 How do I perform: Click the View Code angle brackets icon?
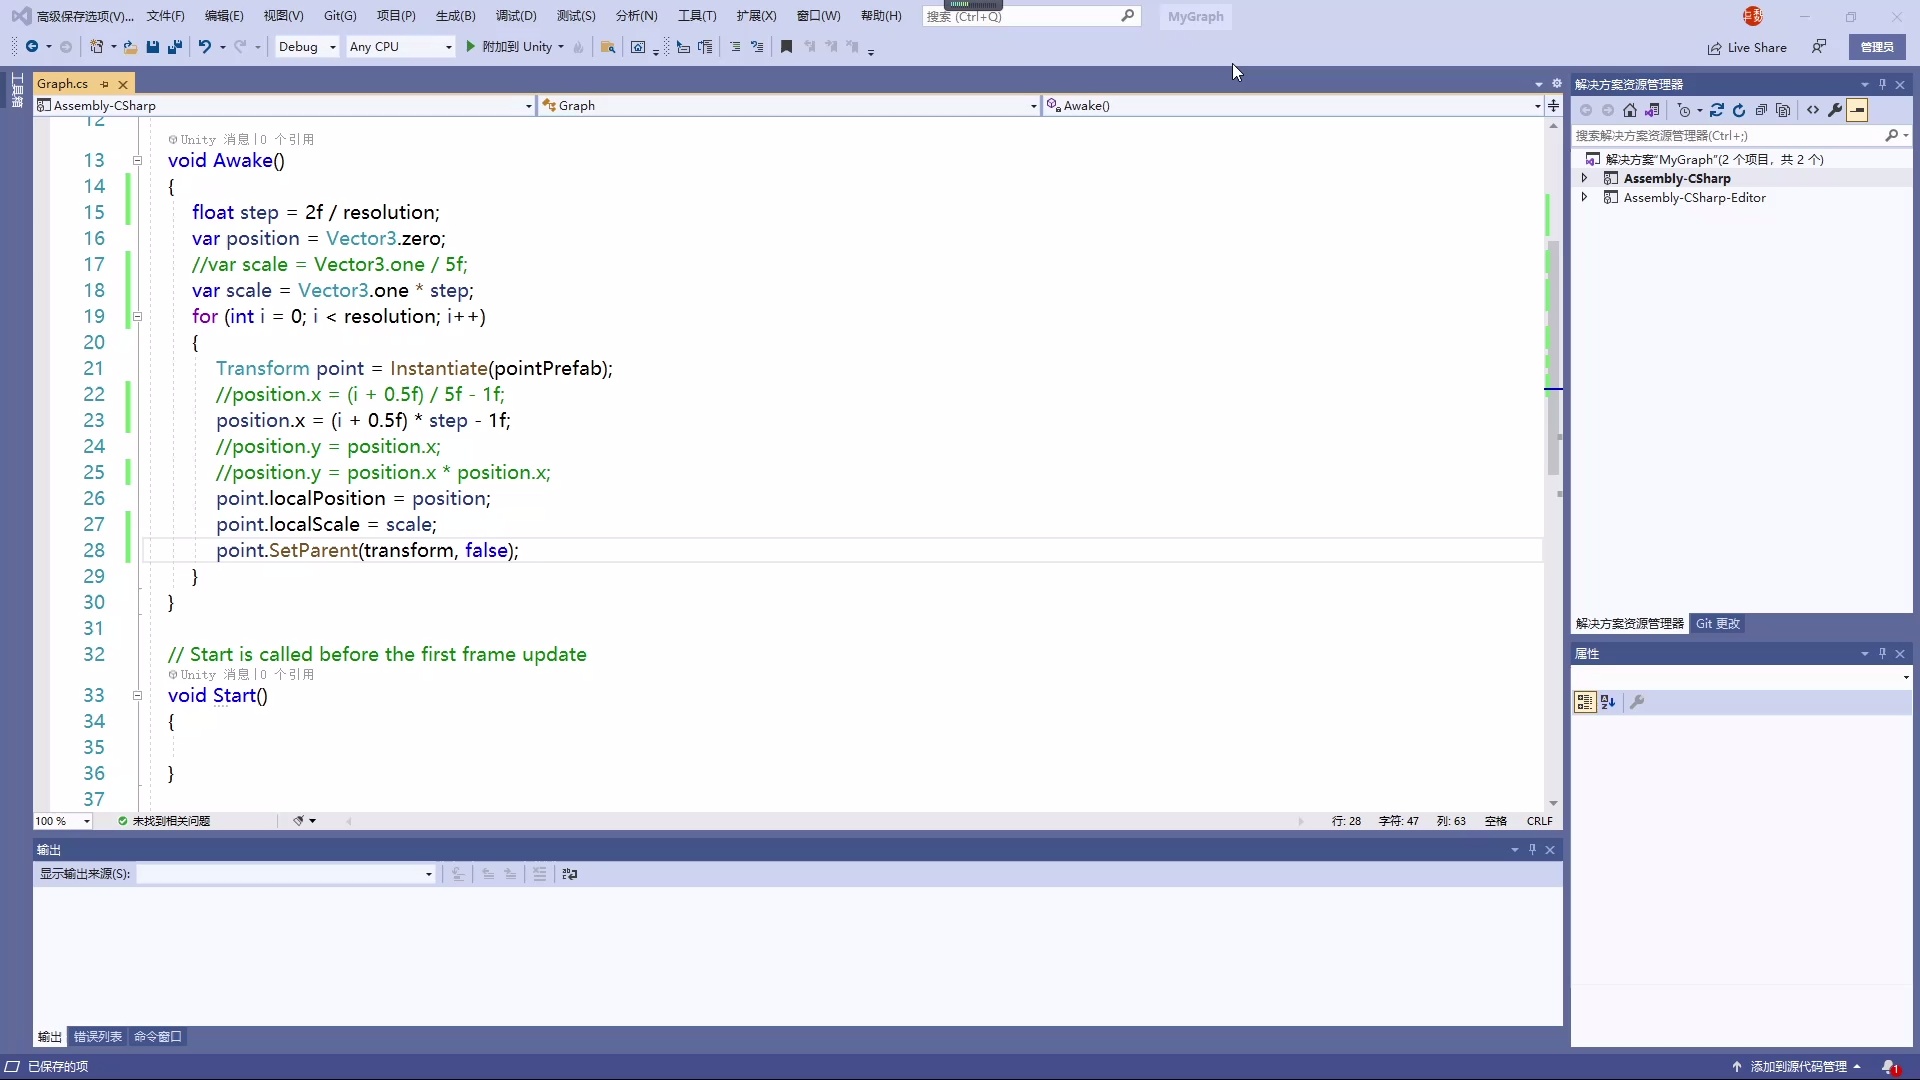tap(1813, 110)
